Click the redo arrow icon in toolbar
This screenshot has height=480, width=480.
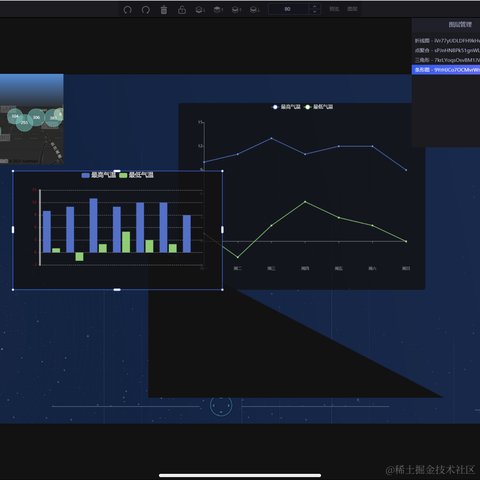tap(146, 10)
